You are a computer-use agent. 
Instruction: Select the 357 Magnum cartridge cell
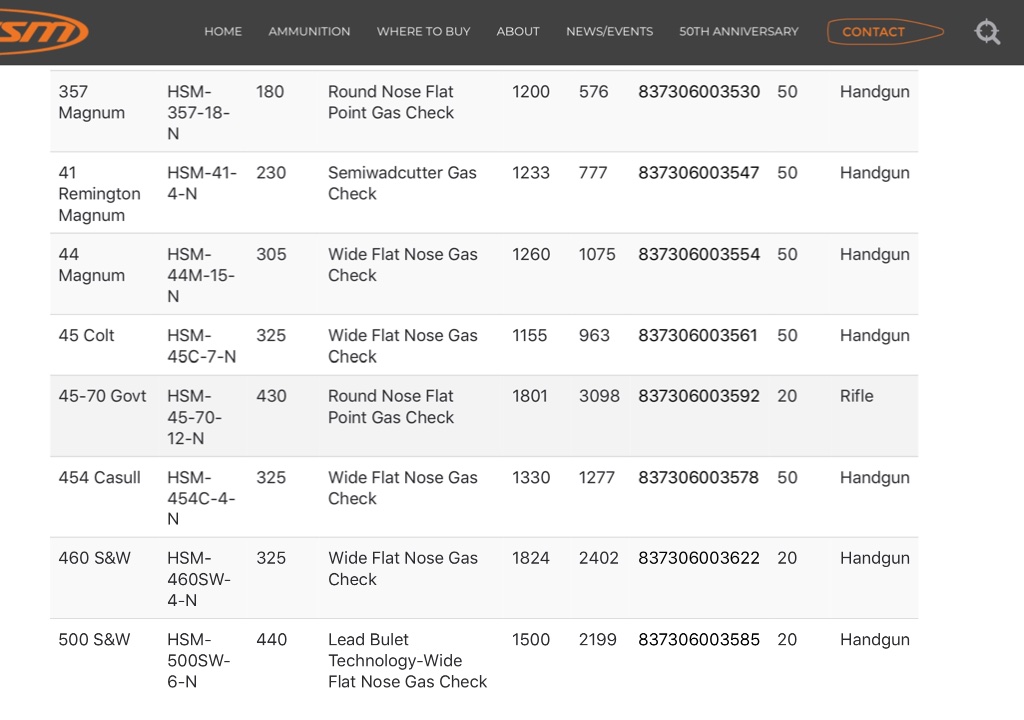[x=91, y=102]
